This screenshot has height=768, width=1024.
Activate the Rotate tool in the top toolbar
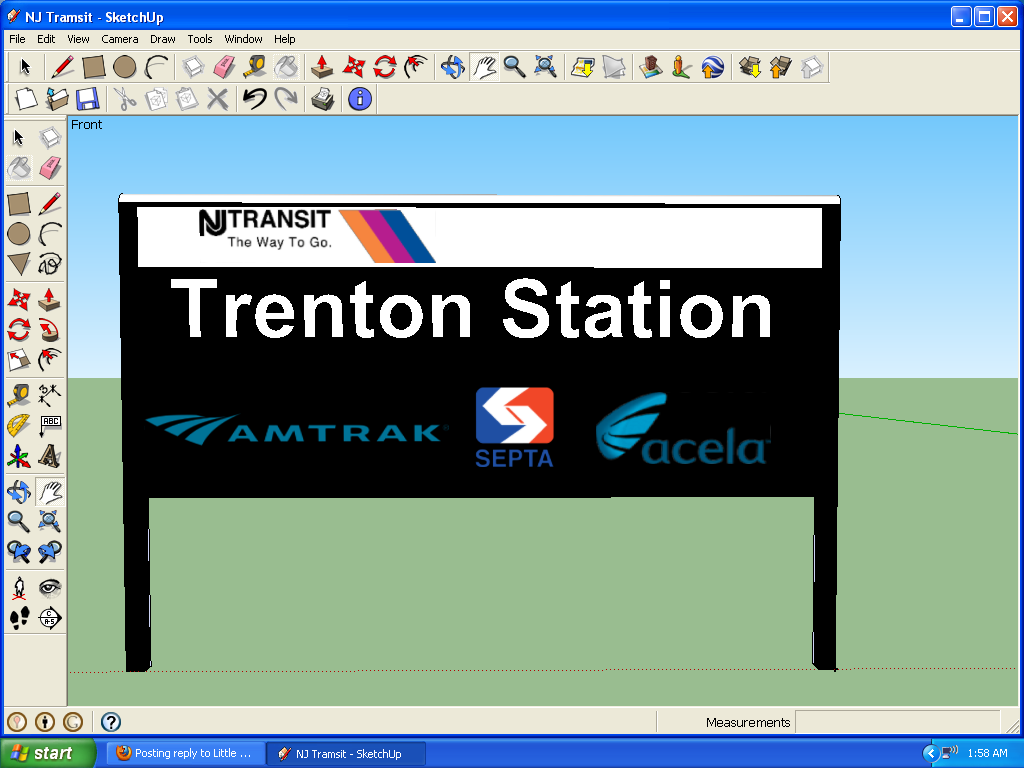[385, 67]
